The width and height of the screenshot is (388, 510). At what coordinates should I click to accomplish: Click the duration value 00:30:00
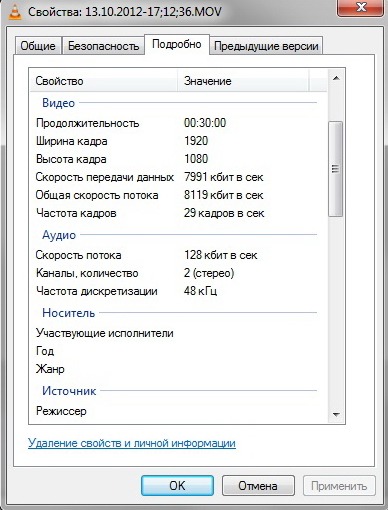[205, 123]
